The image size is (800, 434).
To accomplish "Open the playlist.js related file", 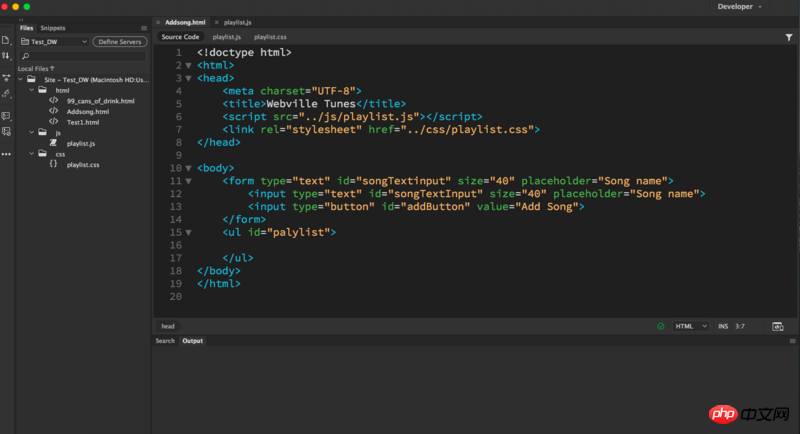I will (227, 37).
